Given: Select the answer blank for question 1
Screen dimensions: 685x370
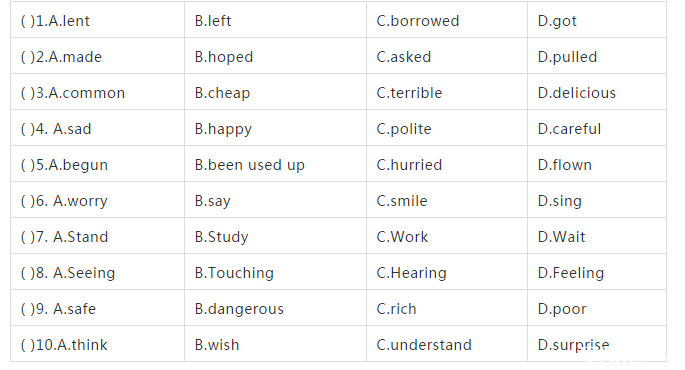Looking at the screenshot, I should (x=28, y=21).
